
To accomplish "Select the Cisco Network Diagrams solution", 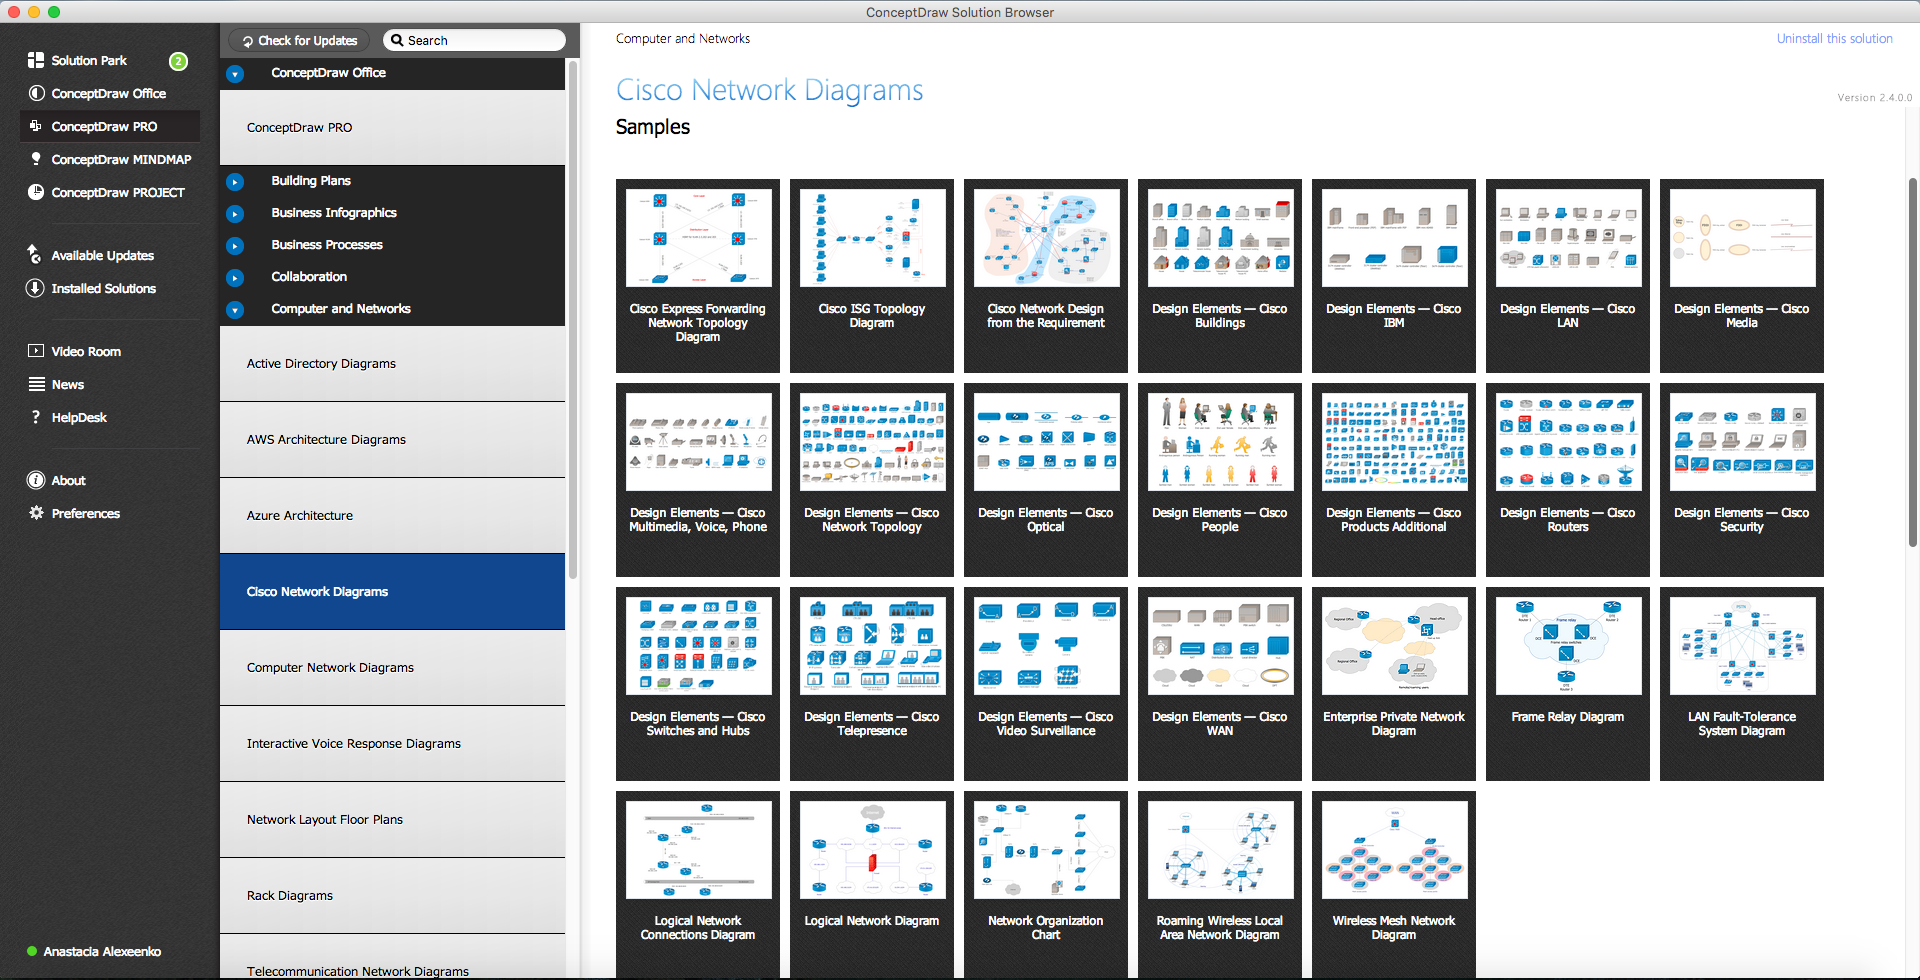I will pyautogui.click(x=392, y=591).
